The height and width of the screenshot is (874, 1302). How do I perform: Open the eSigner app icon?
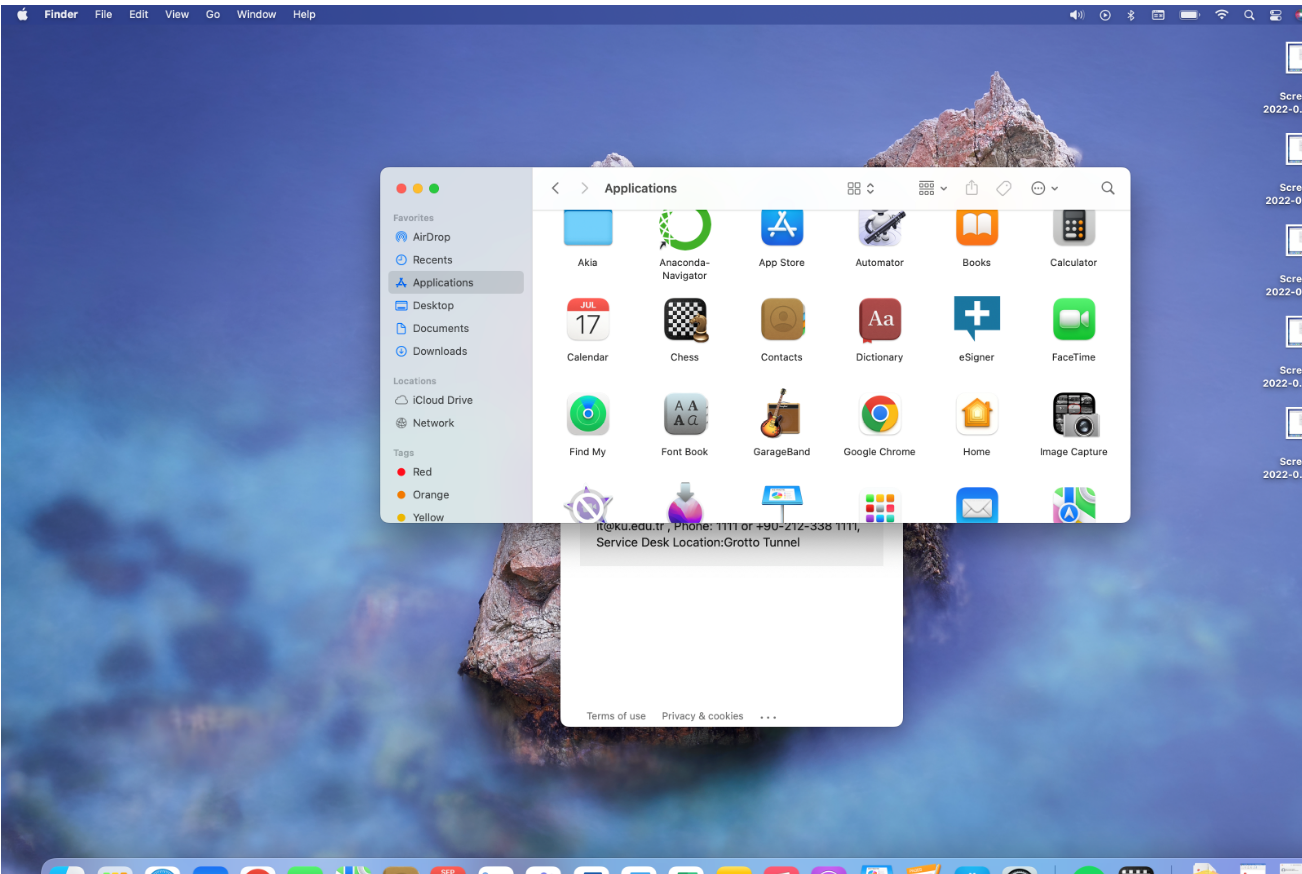coord(976,321)
